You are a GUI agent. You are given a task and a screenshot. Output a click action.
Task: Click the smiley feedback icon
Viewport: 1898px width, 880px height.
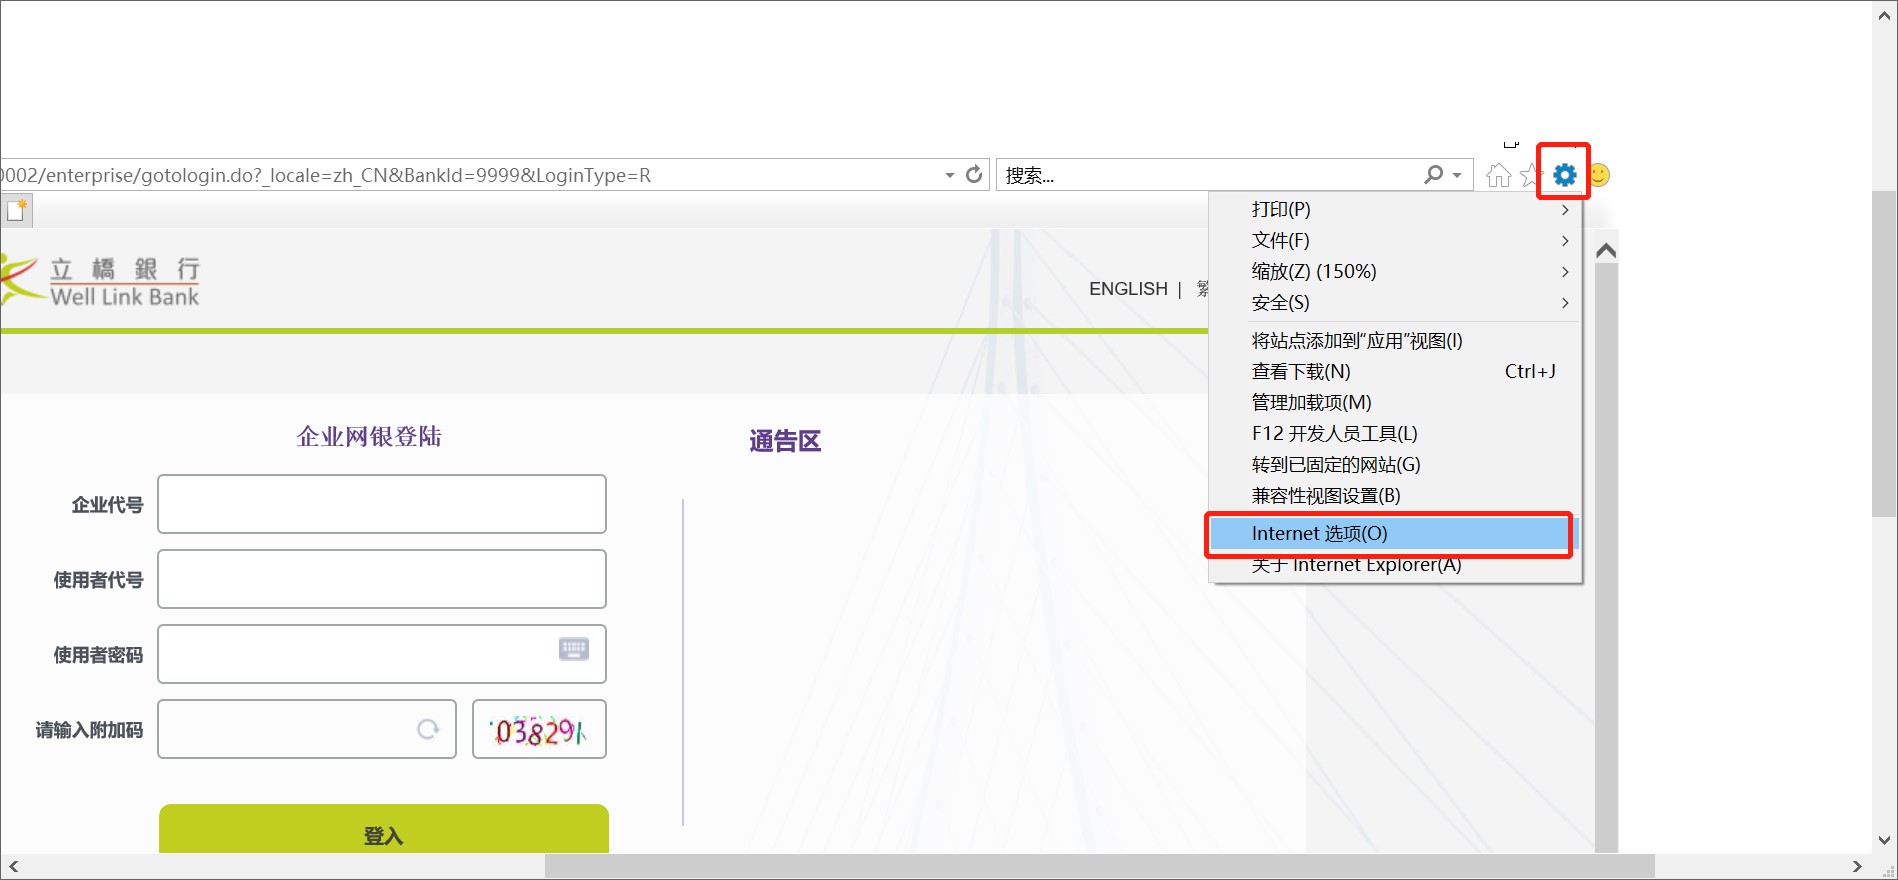[1600, 176]
